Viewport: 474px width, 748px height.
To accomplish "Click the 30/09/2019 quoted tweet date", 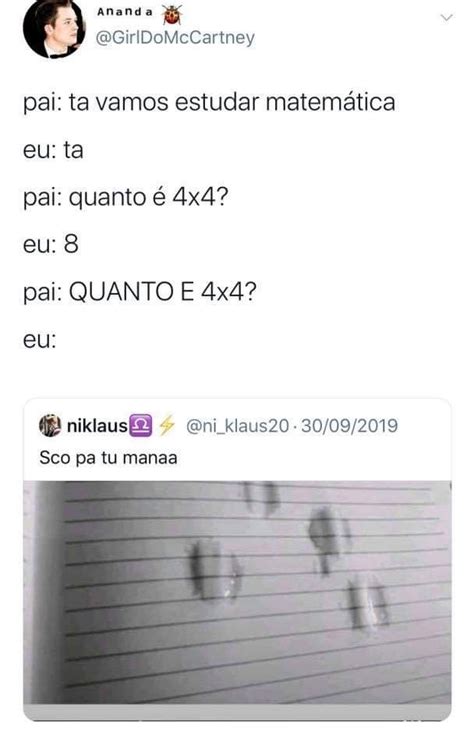I will pyautogui.click(x=349, y=426).
